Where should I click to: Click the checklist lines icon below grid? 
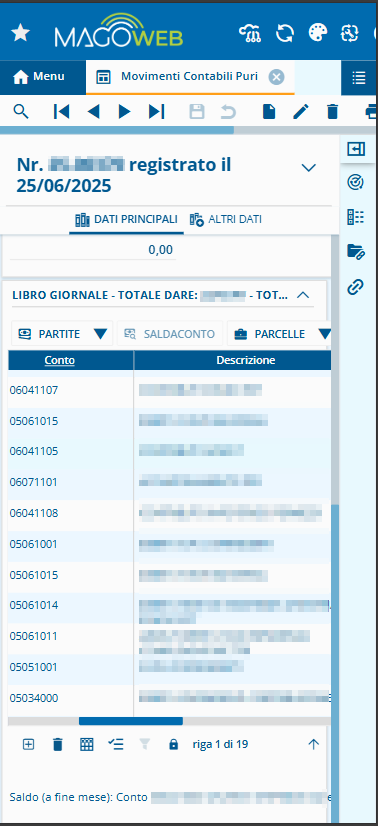pos(116,744)
